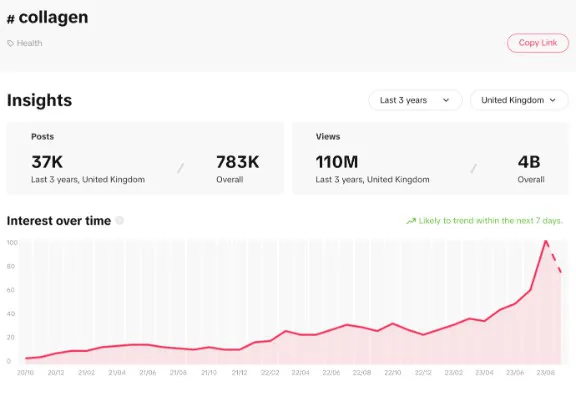Screen dimensions: 576x397
Task: Click the 22/02 label on the time axis
Action: tap(270, 372)
